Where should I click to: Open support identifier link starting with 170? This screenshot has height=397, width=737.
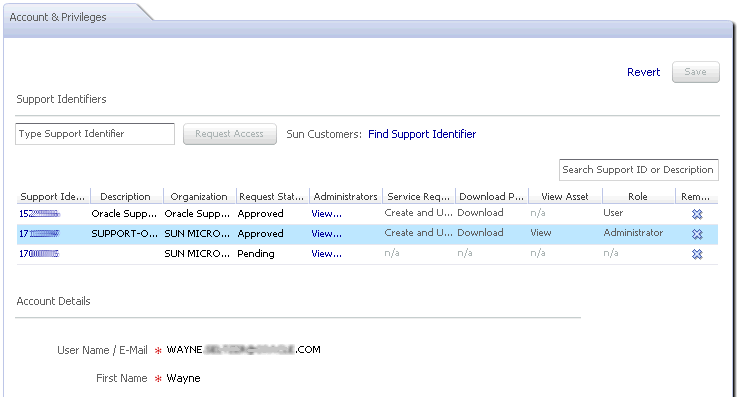(39, 254)
